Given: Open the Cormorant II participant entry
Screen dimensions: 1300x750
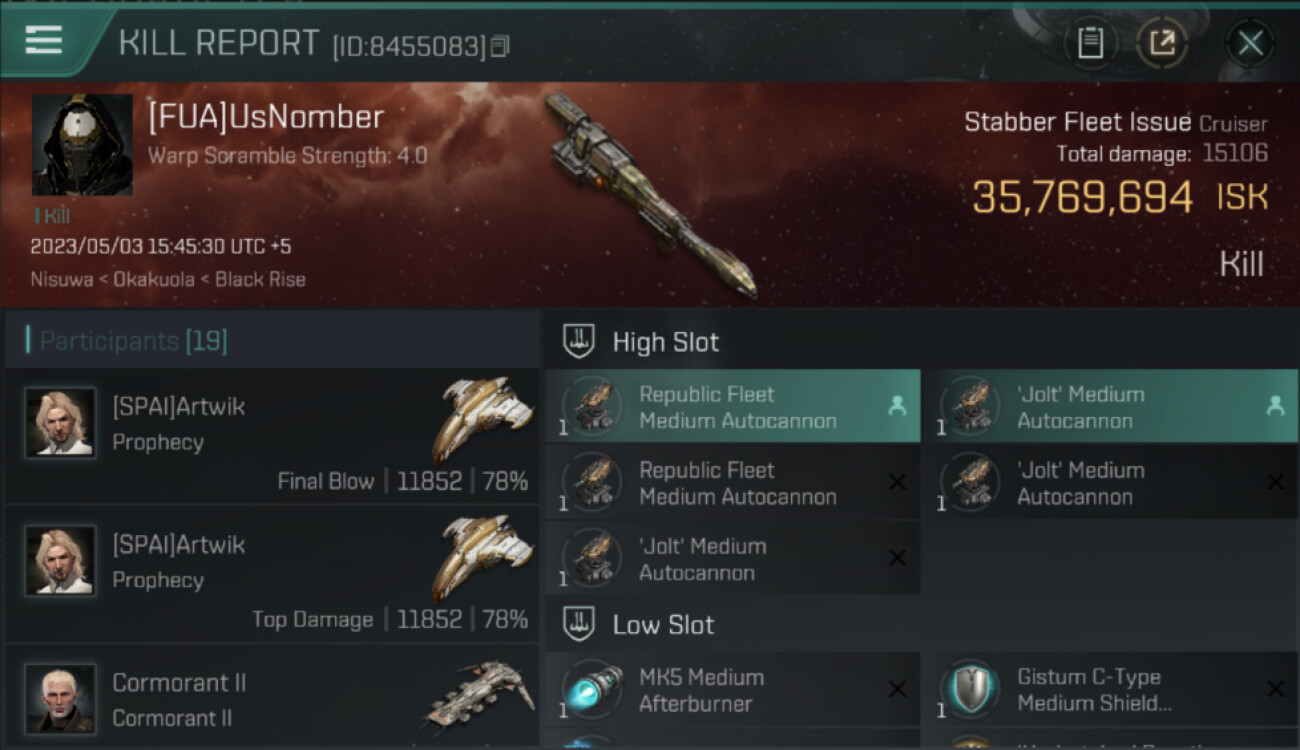Looking at the screenshot, I should tap(272, 698).
